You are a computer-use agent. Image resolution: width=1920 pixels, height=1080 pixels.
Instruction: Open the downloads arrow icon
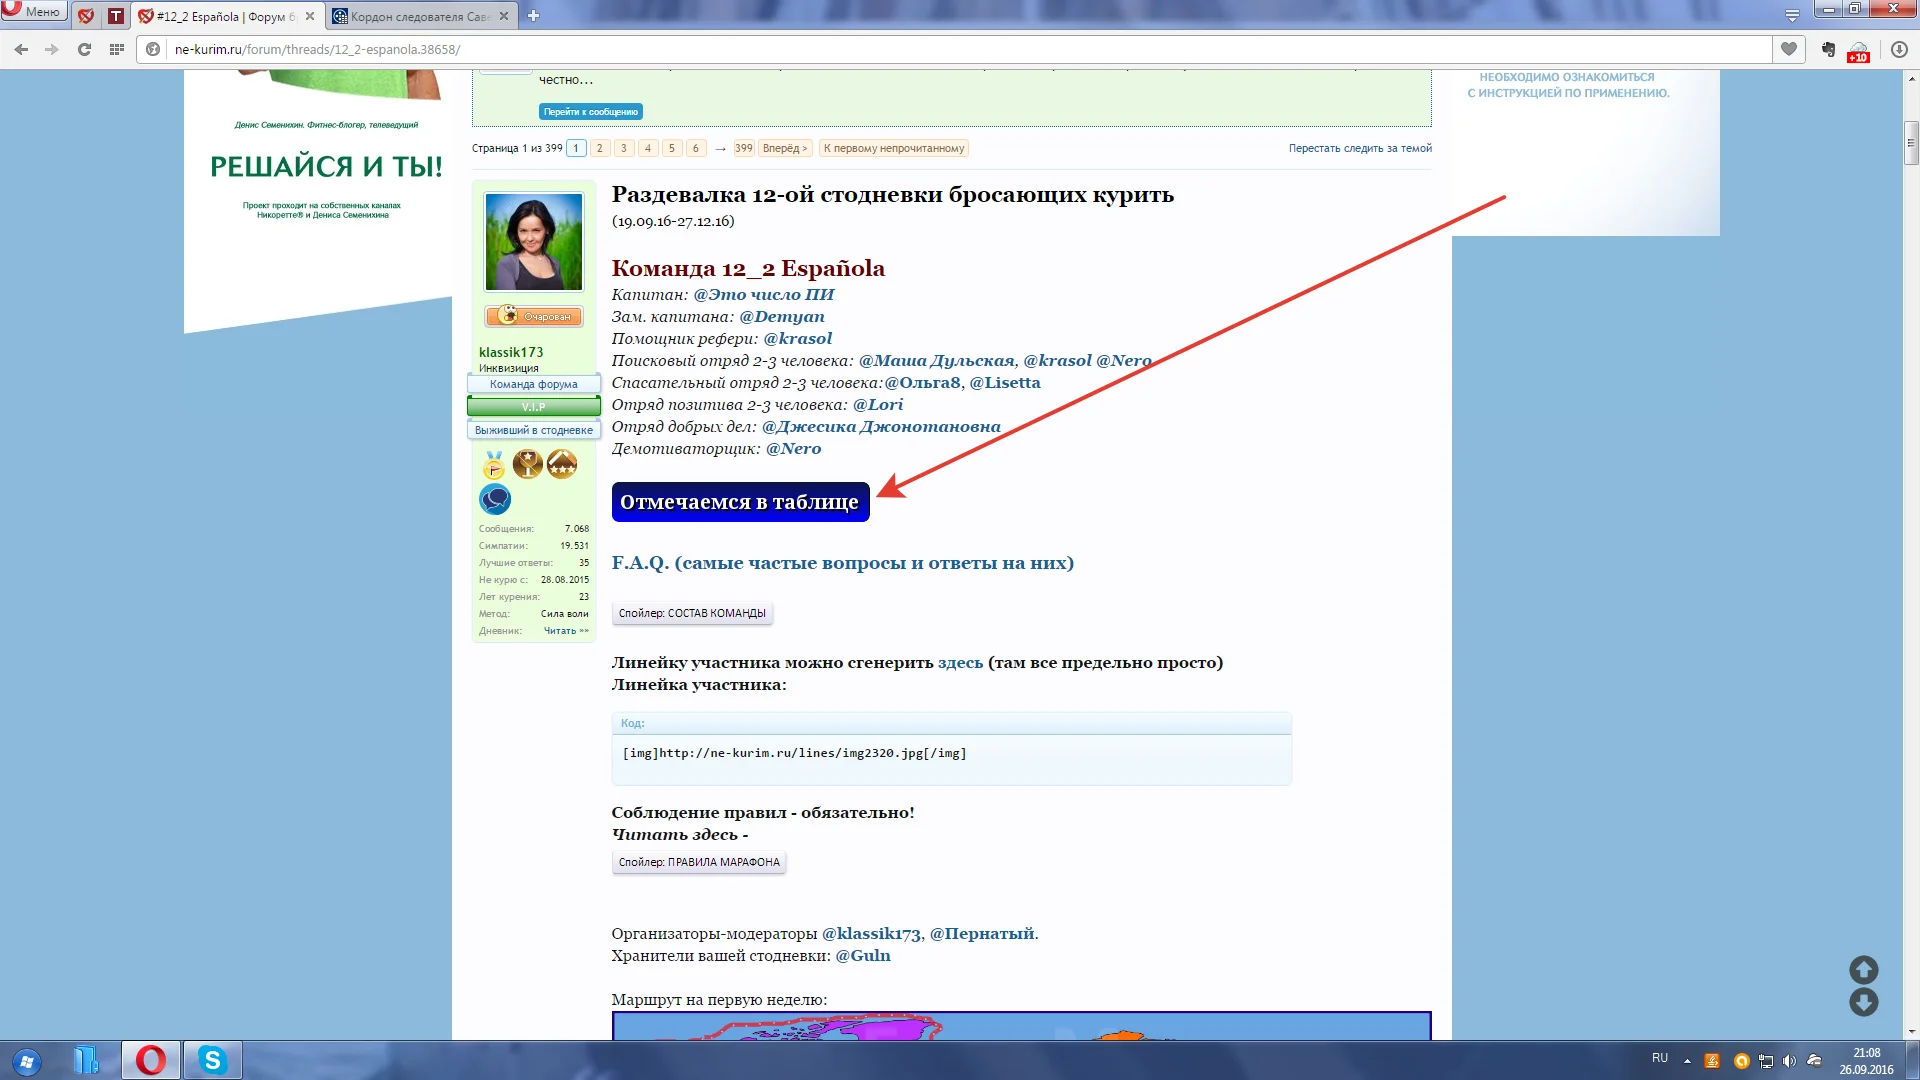1898,49
